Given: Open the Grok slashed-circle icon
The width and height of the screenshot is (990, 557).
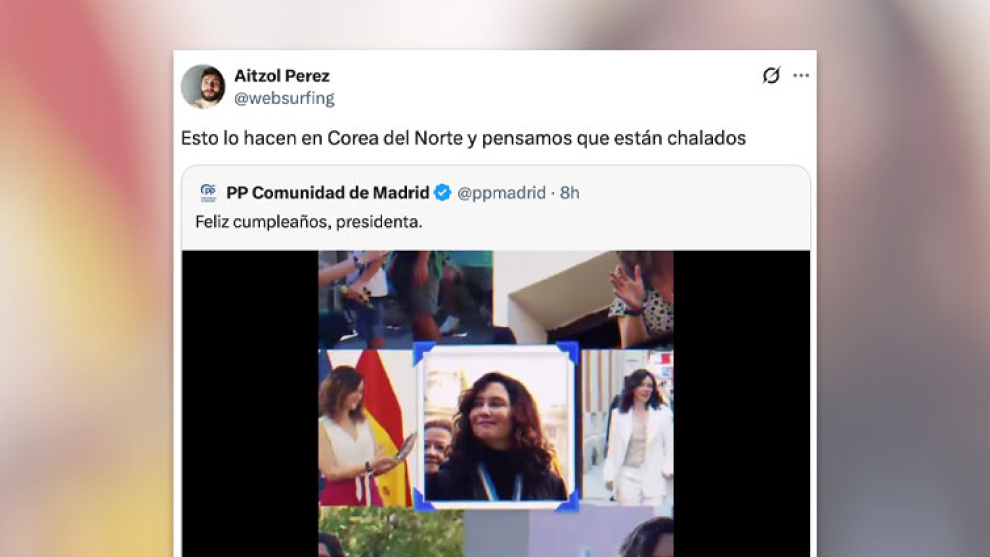Looking at the screenshot, I should (771, 75).
